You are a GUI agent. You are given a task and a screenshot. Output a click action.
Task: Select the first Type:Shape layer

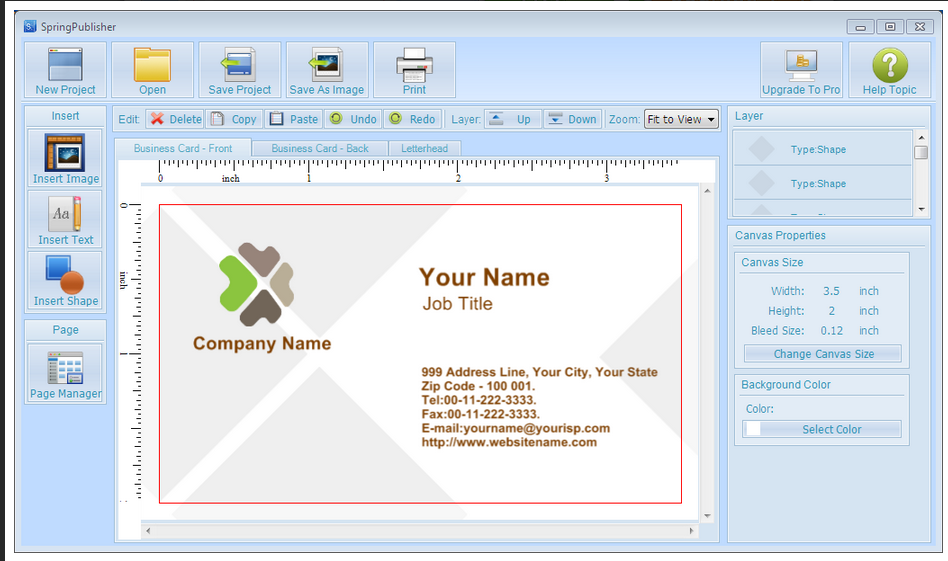pyautogui.click(x=822, y=149)
